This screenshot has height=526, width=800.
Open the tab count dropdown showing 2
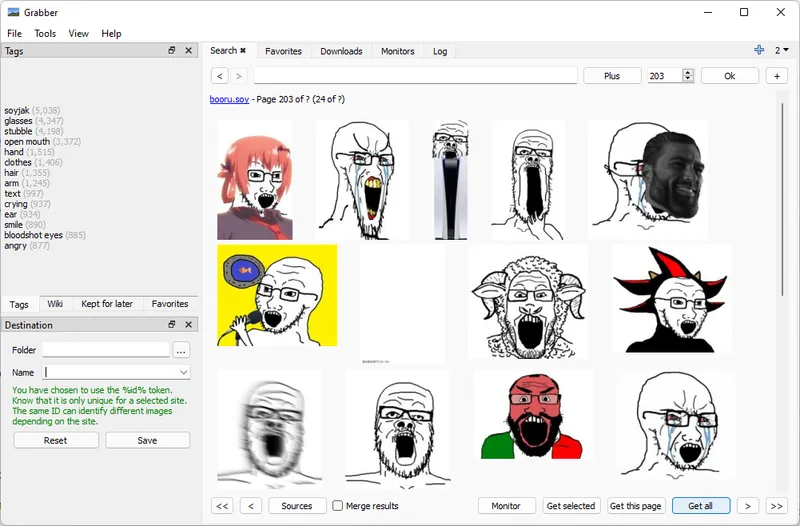coord(781,50)
